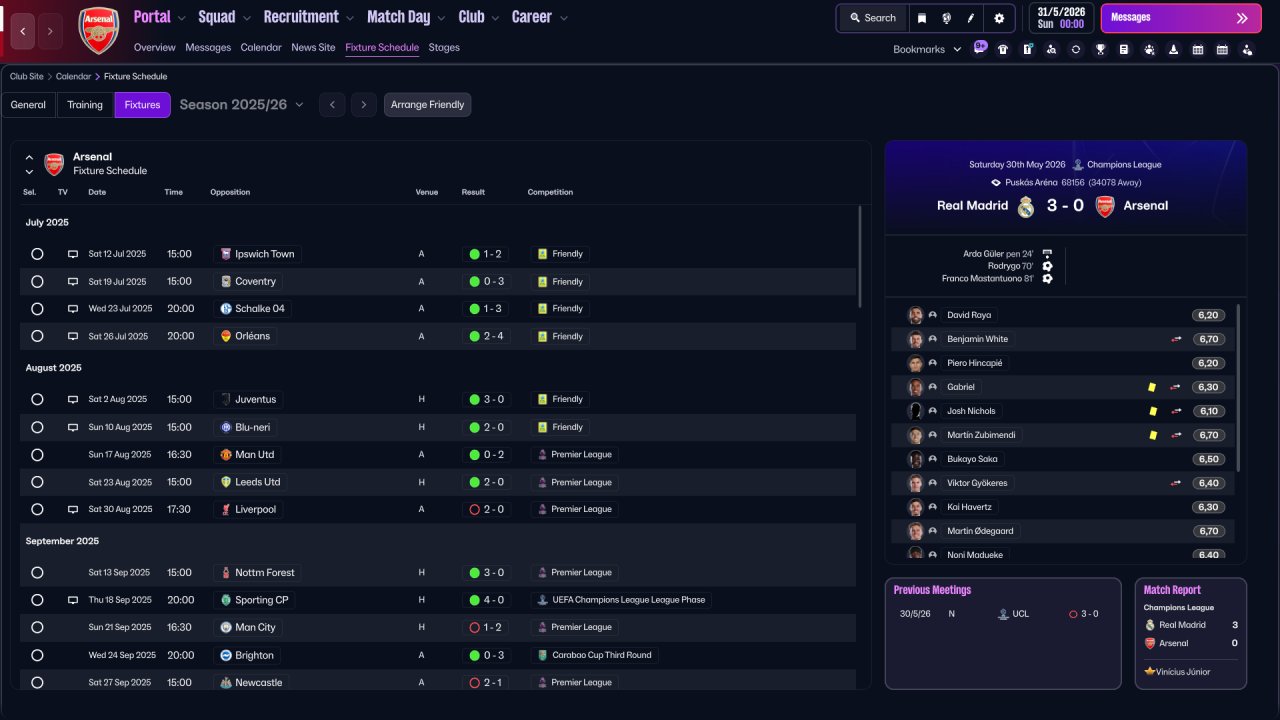
Task: Click the lineup panel vertical scrollbar
Action: pyautogui.click(x=1239, y=388)
